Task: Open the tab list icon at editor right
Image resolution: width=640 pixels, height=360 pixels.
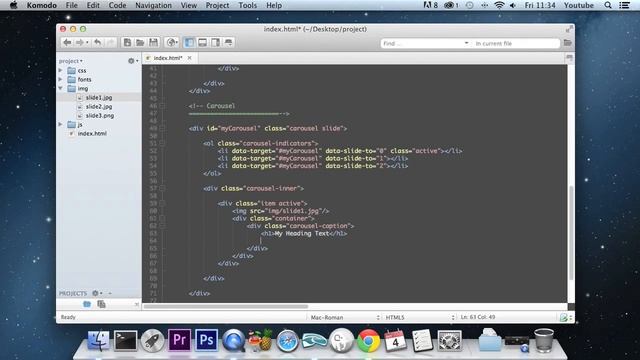Action: (569, 58)
